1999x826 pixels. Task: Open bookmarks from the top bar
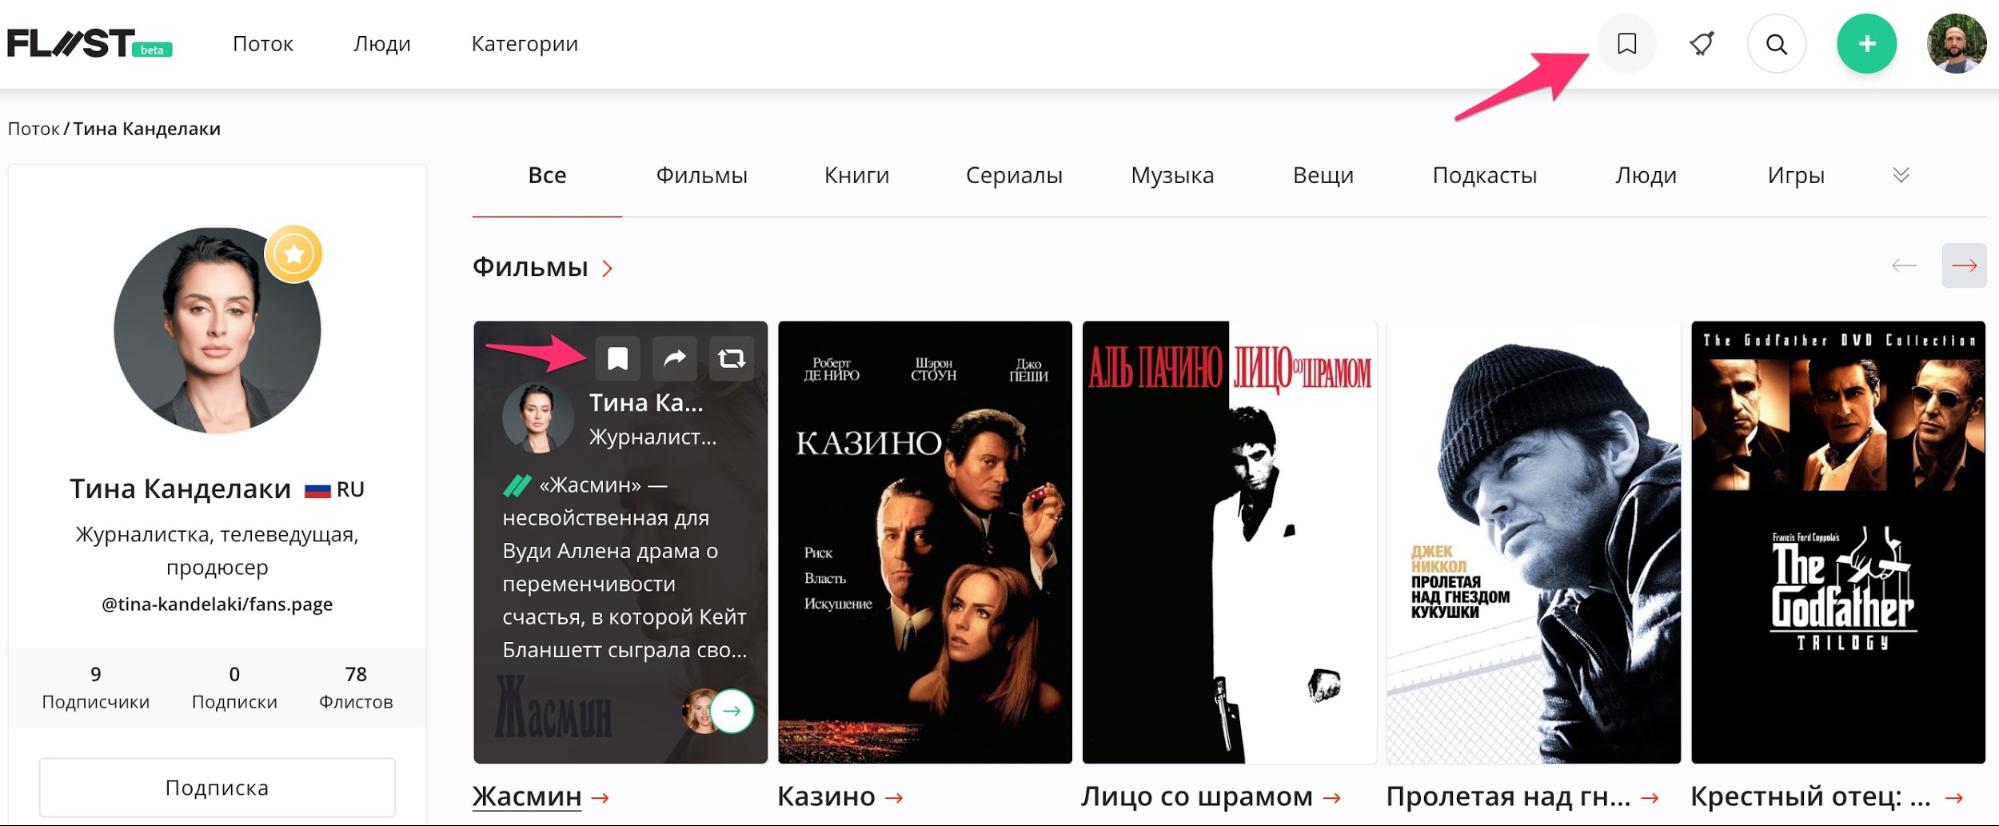coord(1627,44)
